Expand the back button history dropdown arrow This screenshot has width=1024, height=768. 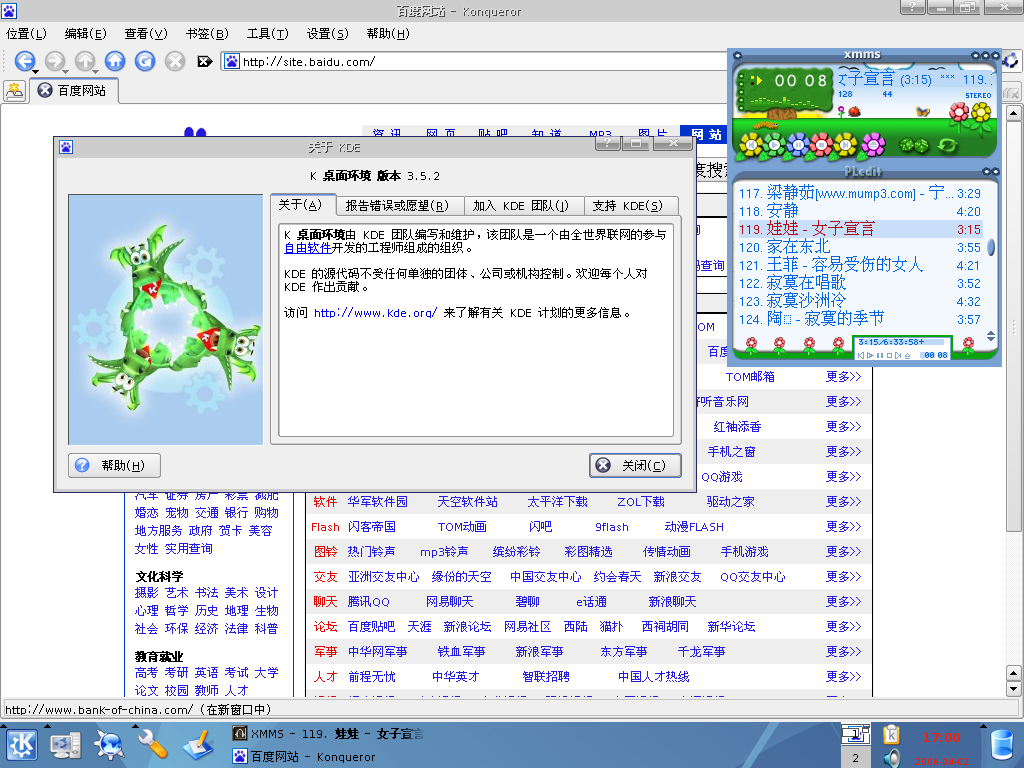pyautogui.click(x=35, y=71)
